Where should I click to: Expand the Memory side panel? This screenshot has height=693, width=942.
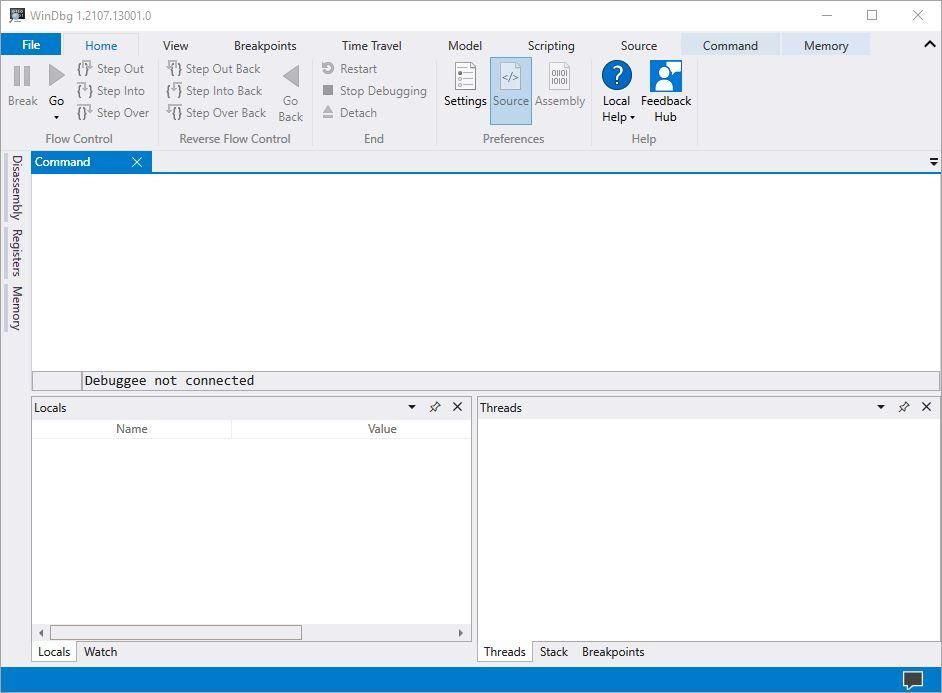click(x=16, y=308)
